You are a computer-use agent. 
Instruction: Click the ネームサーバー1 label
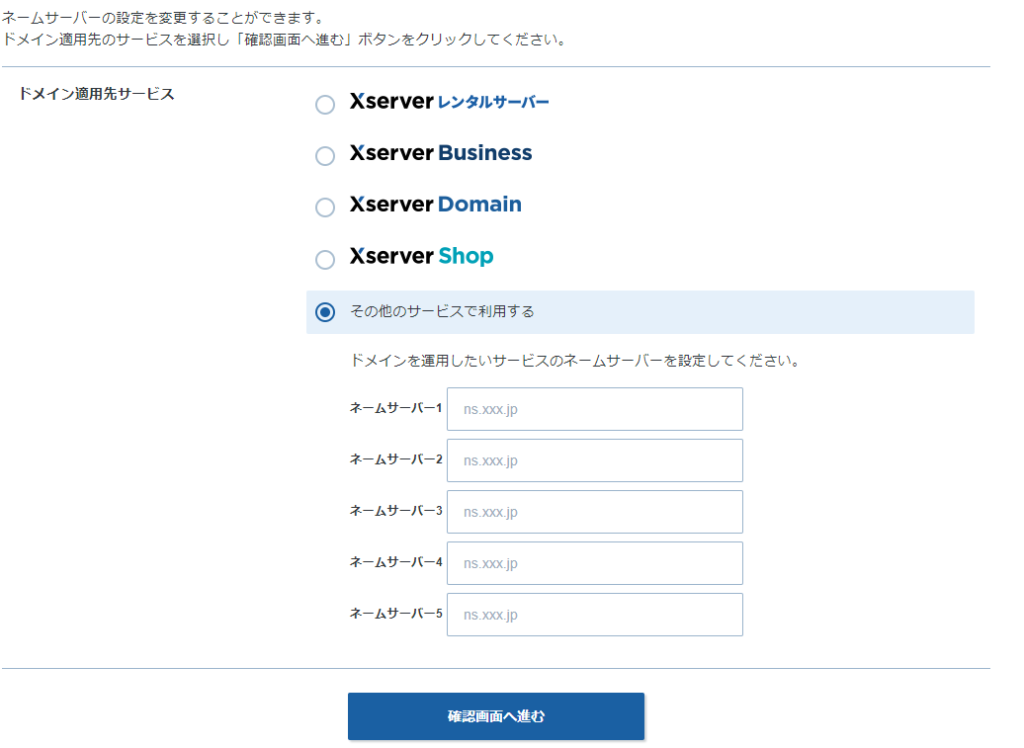pos(396,408)
